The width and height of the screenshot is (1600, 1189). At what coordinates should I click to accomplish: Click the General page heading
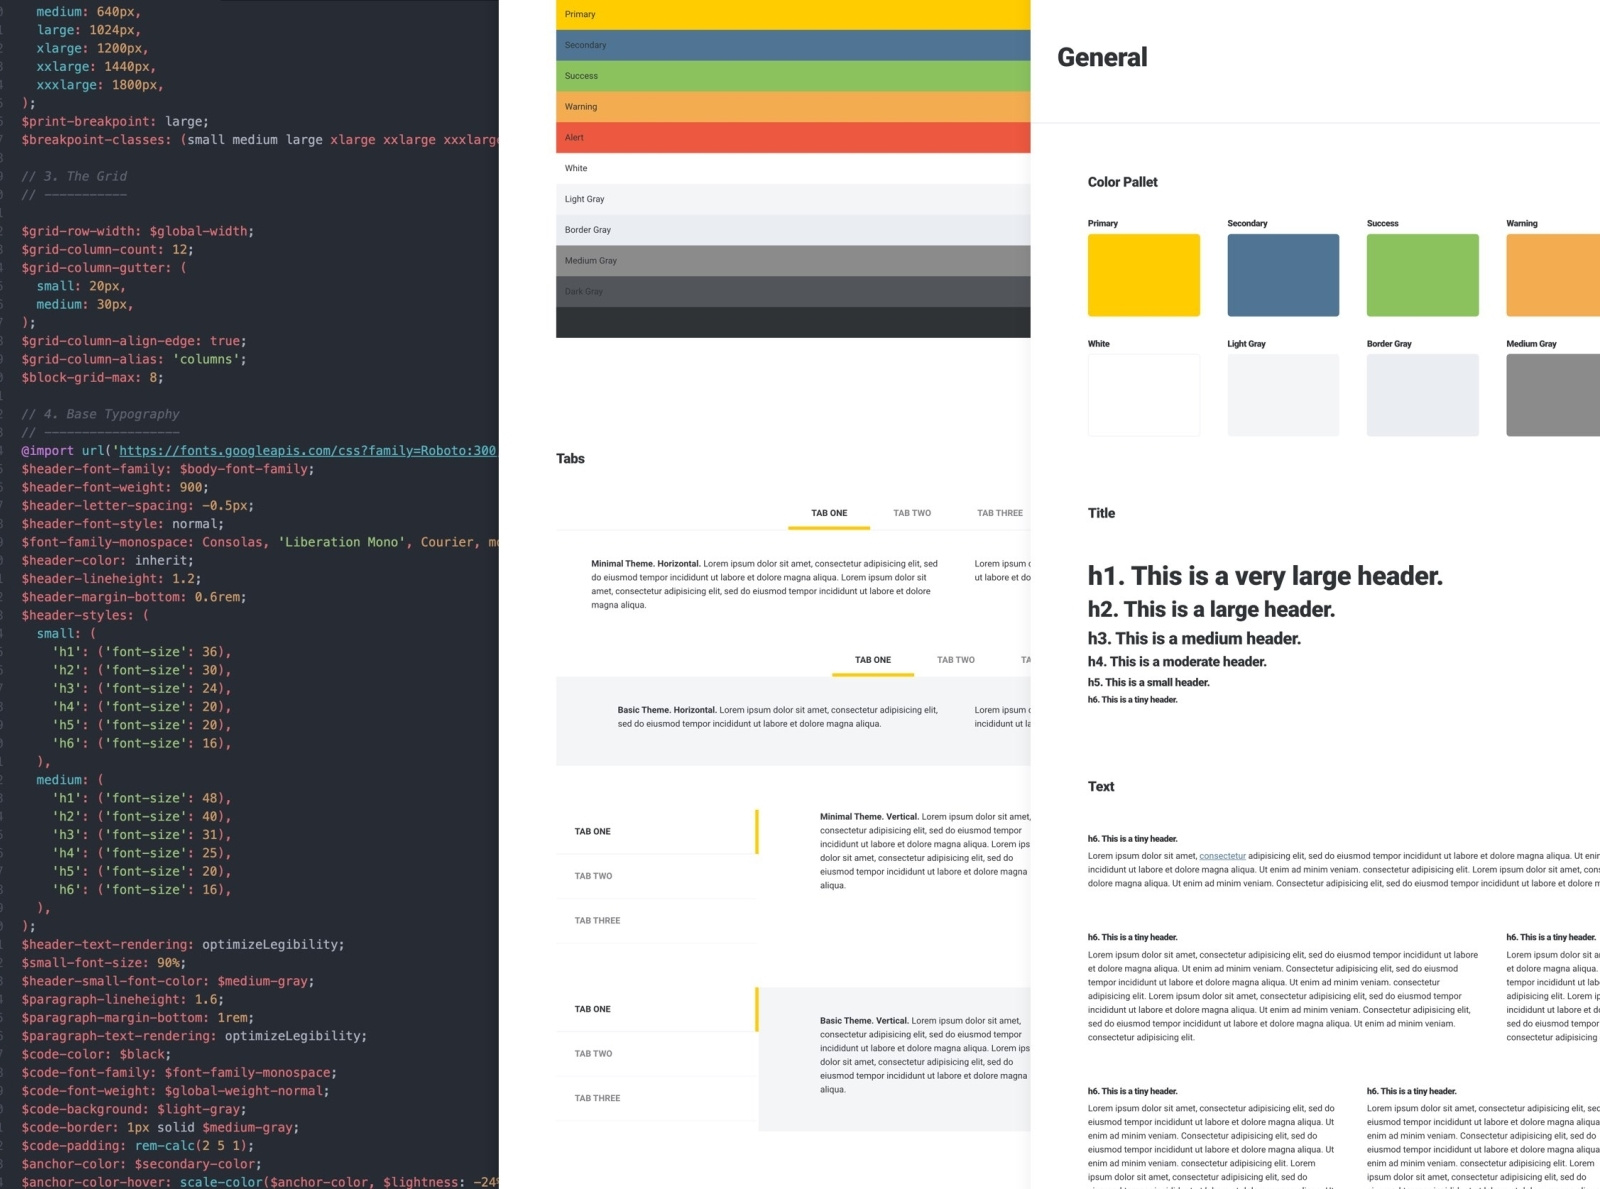click(x=1102, y=58)
